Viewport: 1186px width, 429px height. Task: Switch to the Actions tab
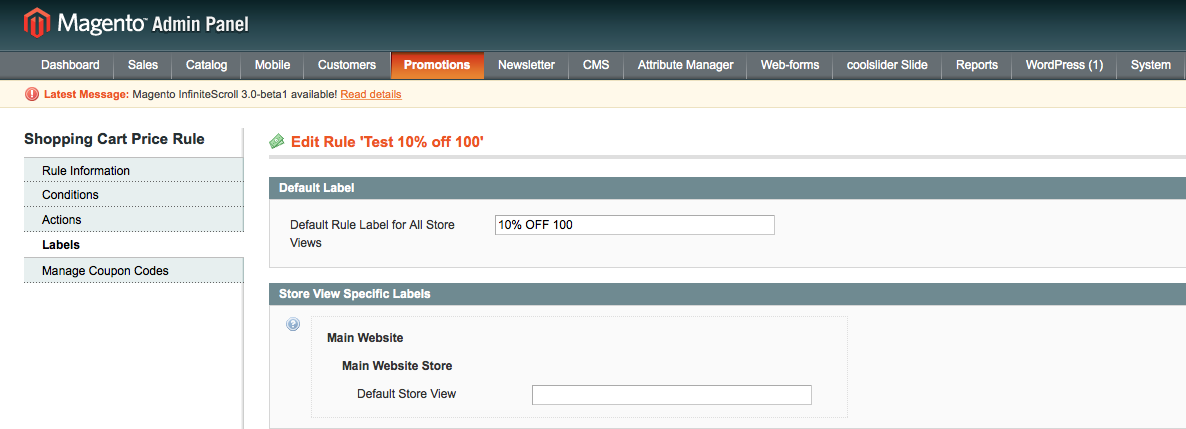click(x=134, y=219)
